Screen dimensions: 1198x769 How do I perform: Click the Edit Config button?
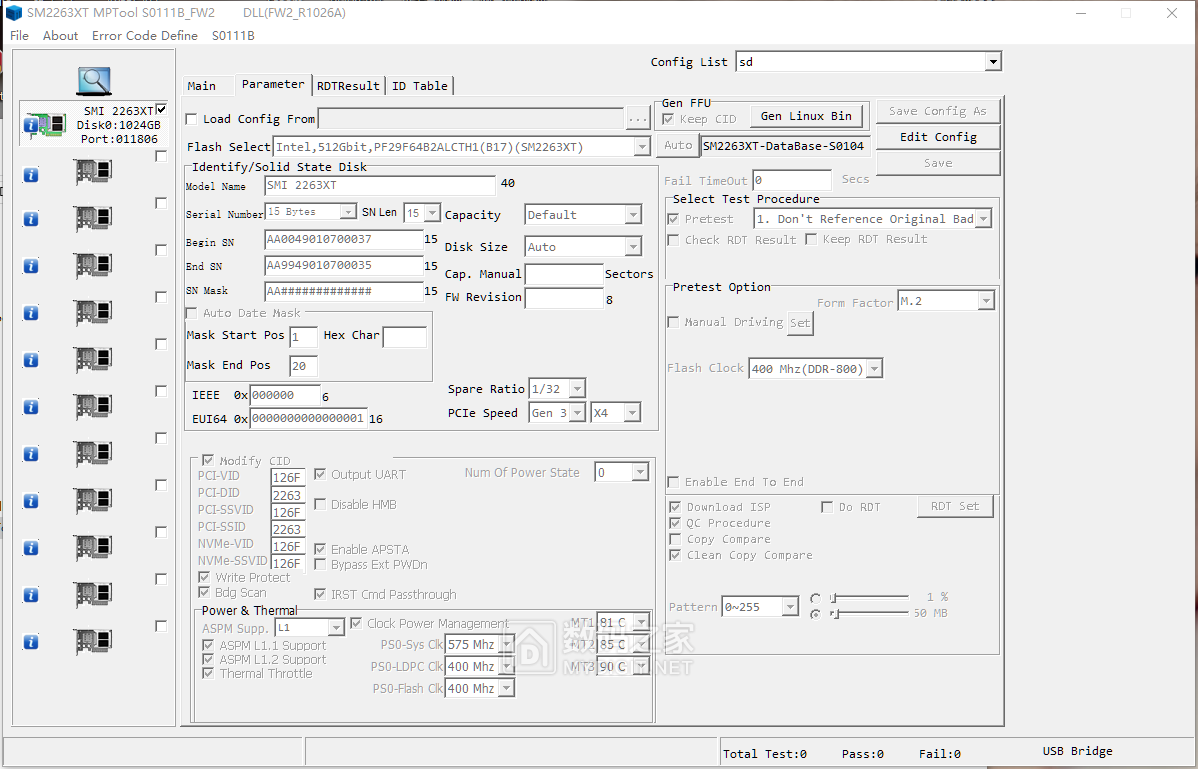click(938, 137)
